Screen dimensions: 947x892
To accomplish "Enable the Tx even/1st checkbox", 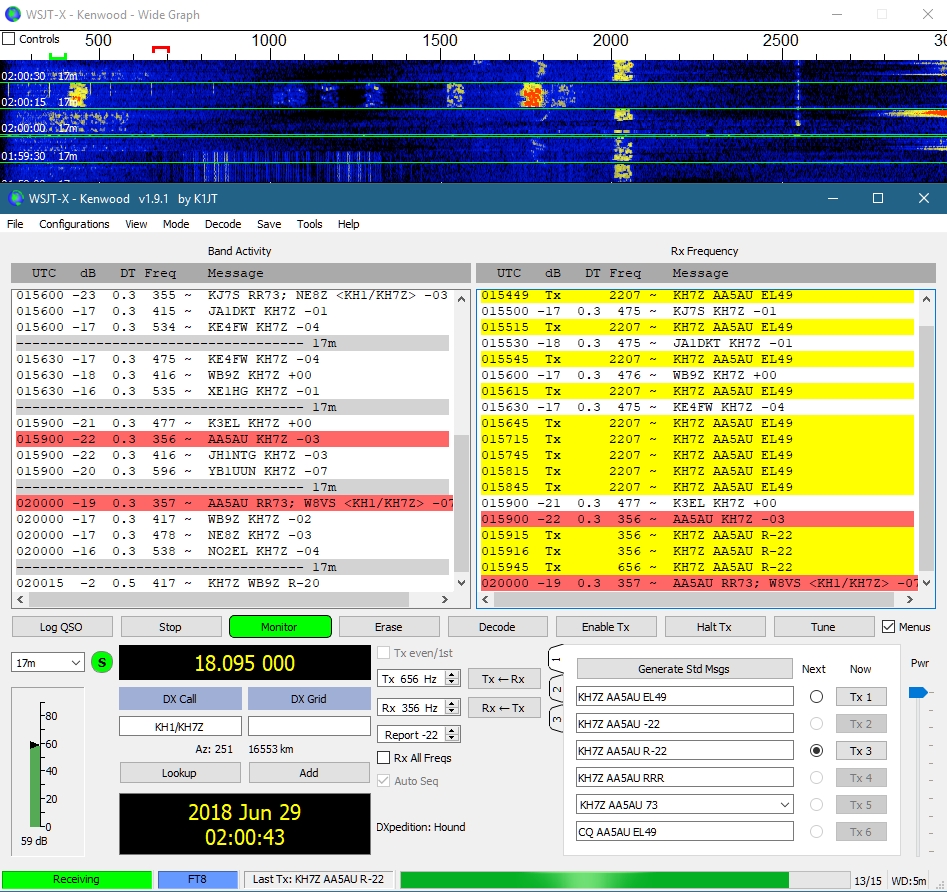I will (383, 653).
